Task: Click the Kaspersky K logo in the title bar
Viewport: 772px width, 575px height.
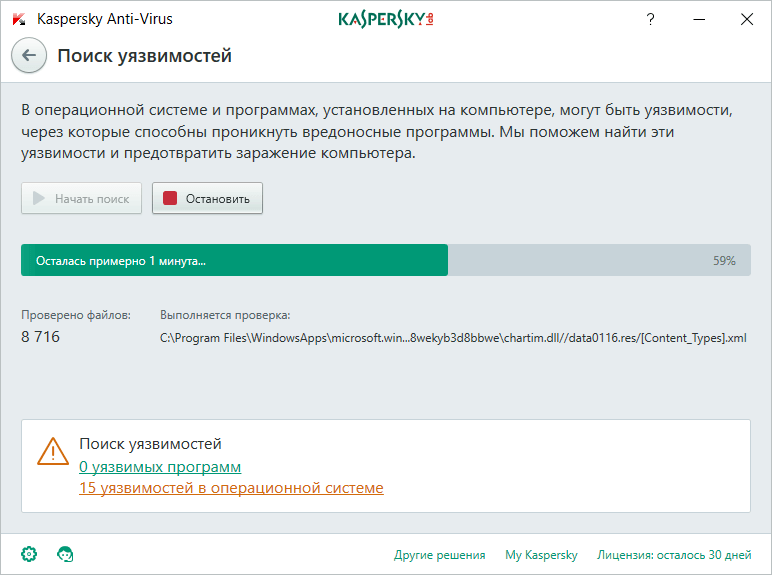Action: coord(19,19)
